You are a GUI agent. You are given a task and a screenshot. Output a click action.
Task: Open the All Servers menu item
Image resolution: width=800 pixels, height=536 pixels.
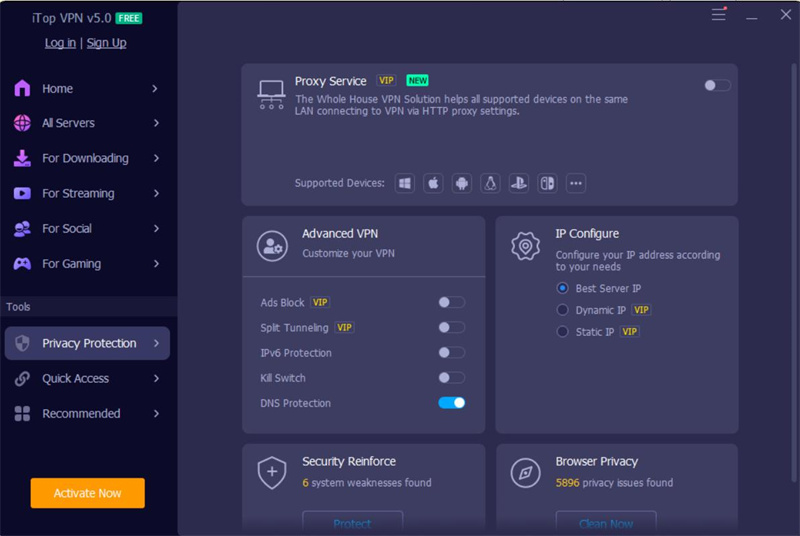[x=87, y=123]
